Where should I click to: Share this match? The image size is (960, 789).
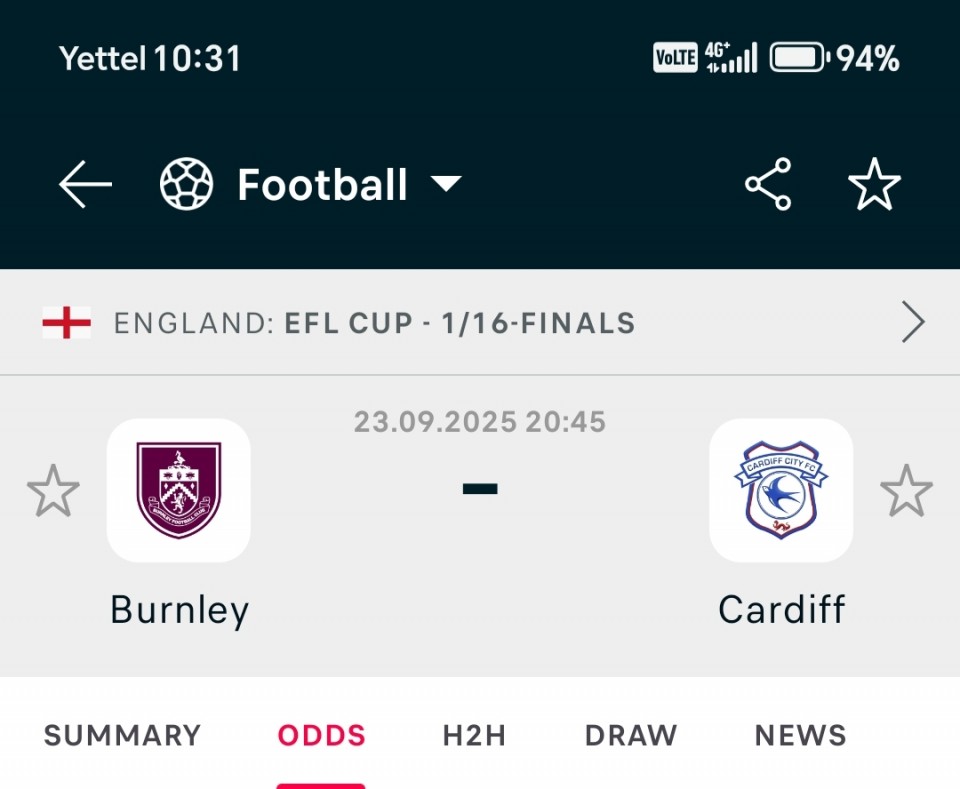[768, 185]
